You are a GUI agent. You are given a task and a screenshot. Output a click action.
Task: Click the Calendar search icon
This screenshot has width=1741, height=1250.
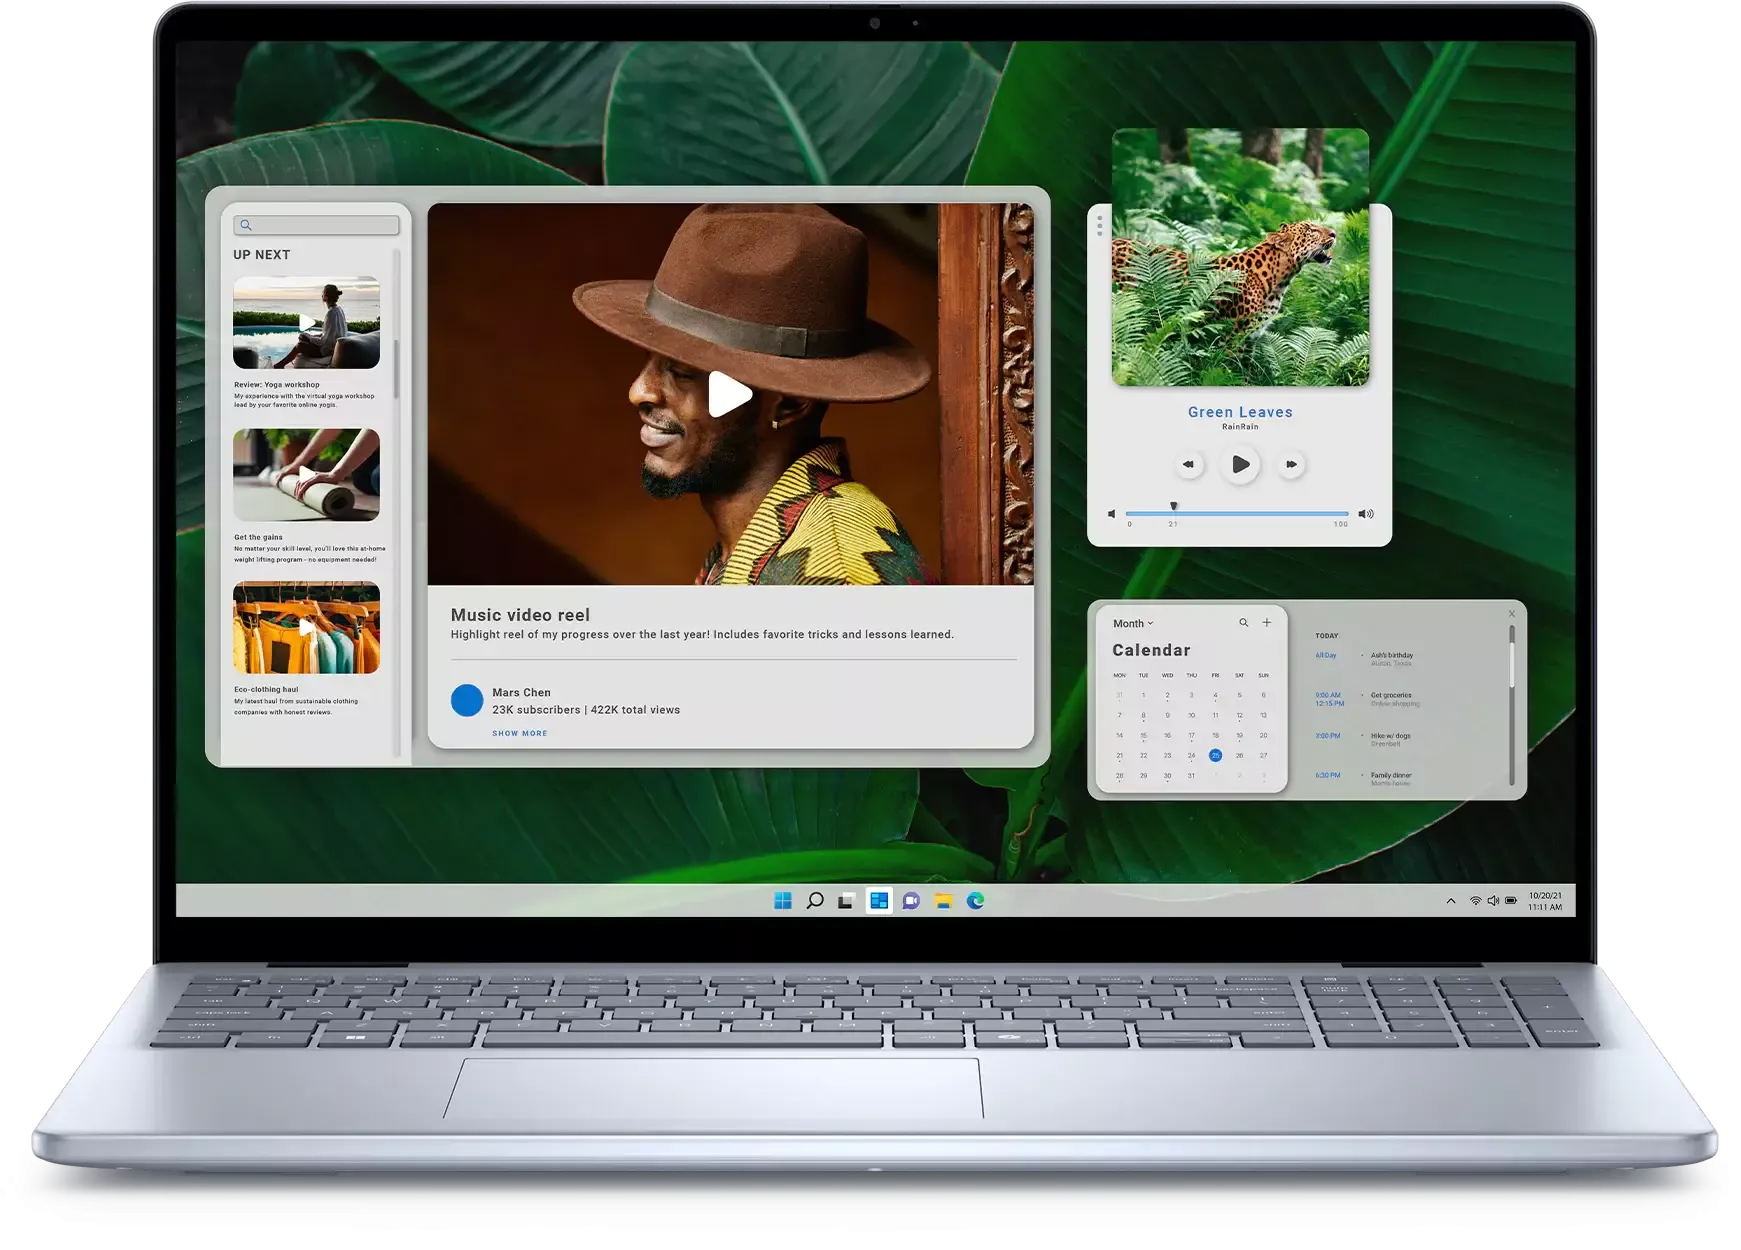(1244, 623)
